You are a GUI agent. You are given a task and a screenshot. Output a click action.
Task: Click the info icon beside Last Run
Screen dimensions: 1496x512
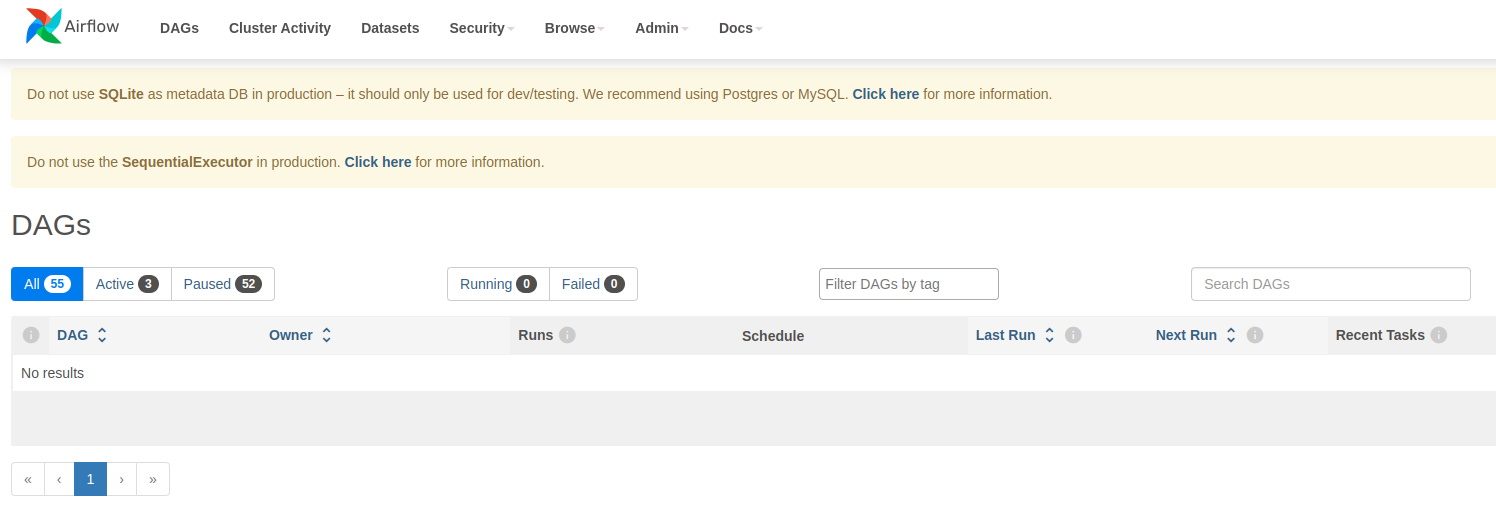point(1073,335)
